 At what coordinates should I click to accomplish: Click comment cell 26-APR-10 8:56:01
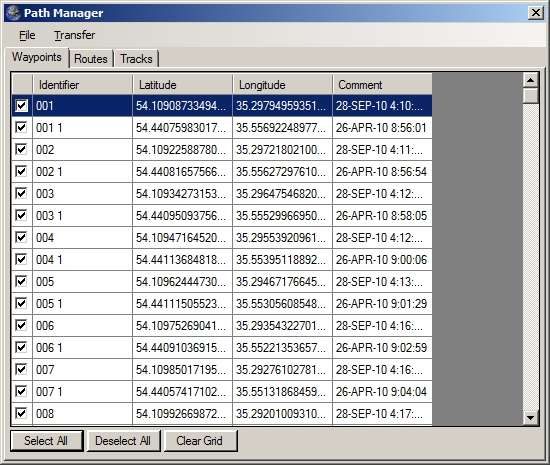coord(382,127)
